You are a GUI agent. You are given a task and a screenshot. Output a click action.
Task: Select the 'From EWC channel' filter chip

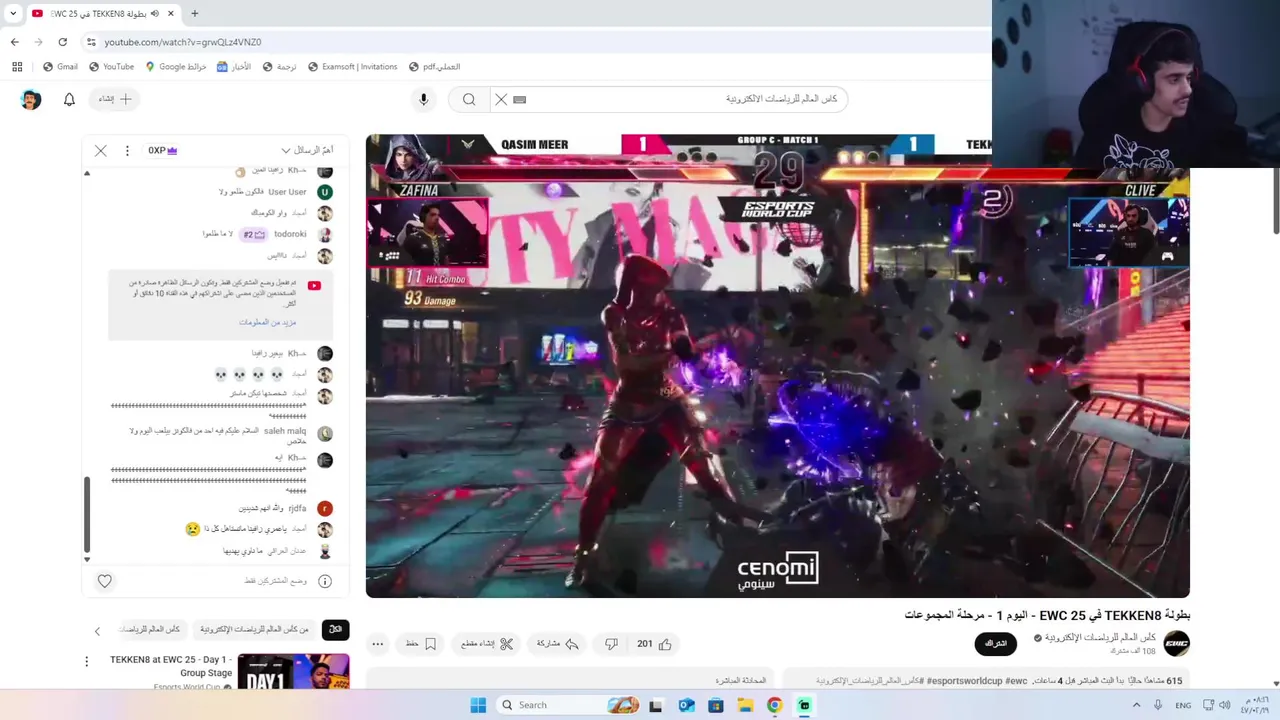[255, 630]
